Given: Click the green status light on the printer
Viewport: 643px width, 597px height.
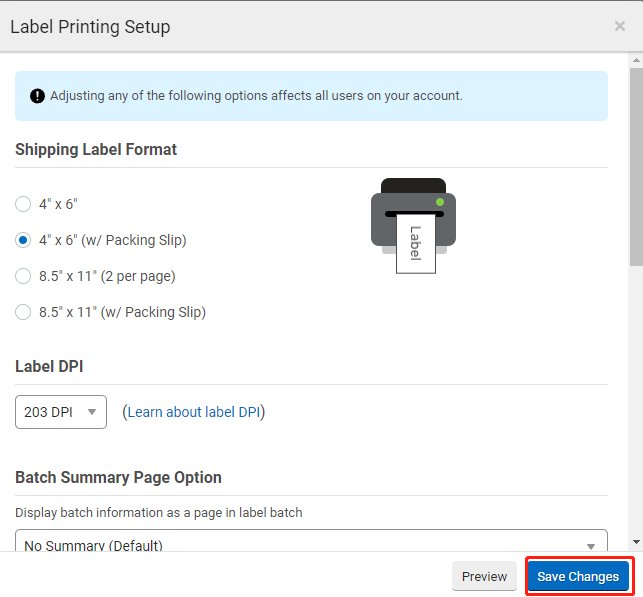Looking at the screenshot, I should 439,203.
